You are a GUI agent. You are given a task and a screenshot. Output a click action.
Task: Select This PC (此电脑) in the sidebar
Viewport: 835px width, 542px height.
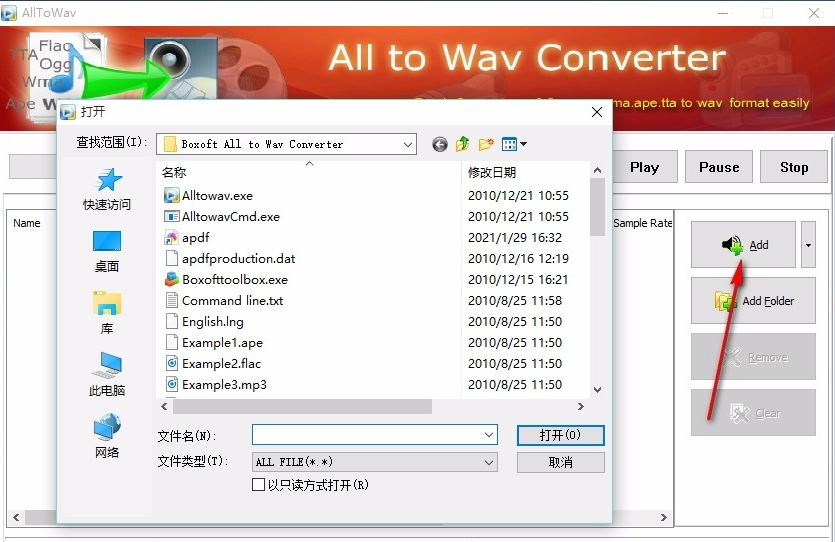click(x=107, y=375)
